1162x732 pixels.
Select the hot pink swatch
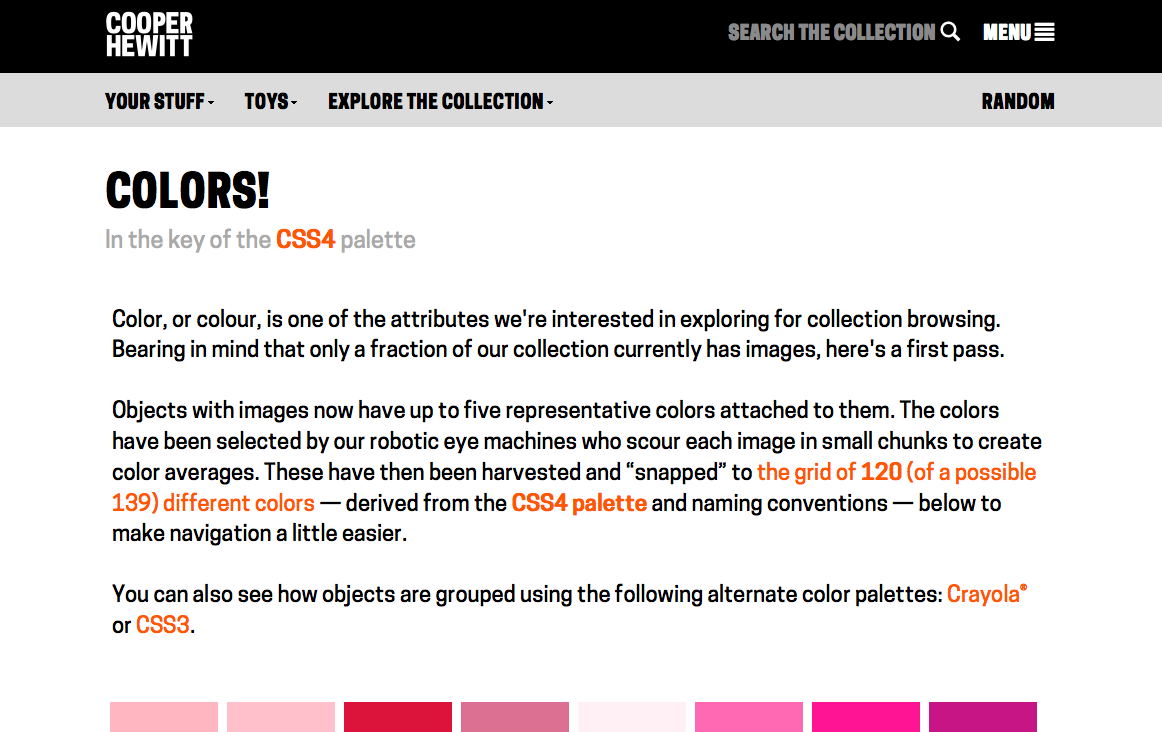pos(748,716)
